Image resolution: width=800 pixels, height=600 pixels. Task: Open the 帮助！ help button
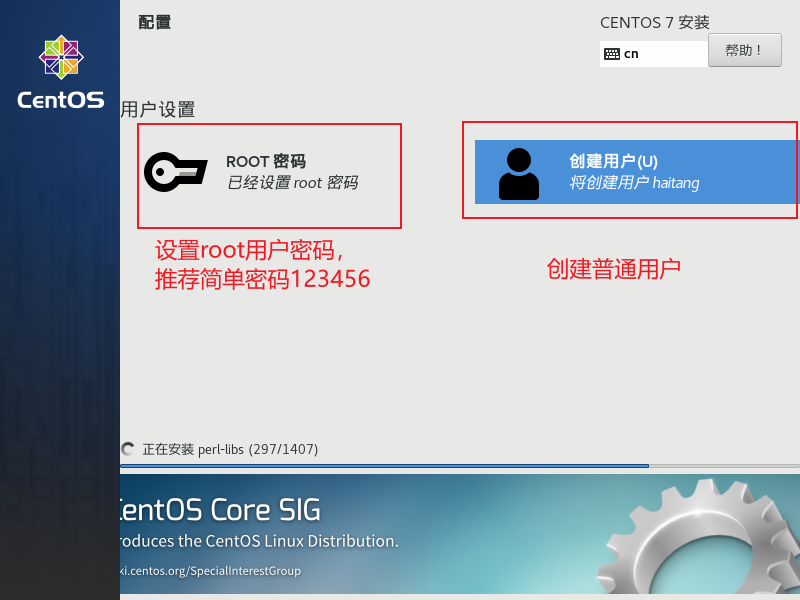[744, 50]
